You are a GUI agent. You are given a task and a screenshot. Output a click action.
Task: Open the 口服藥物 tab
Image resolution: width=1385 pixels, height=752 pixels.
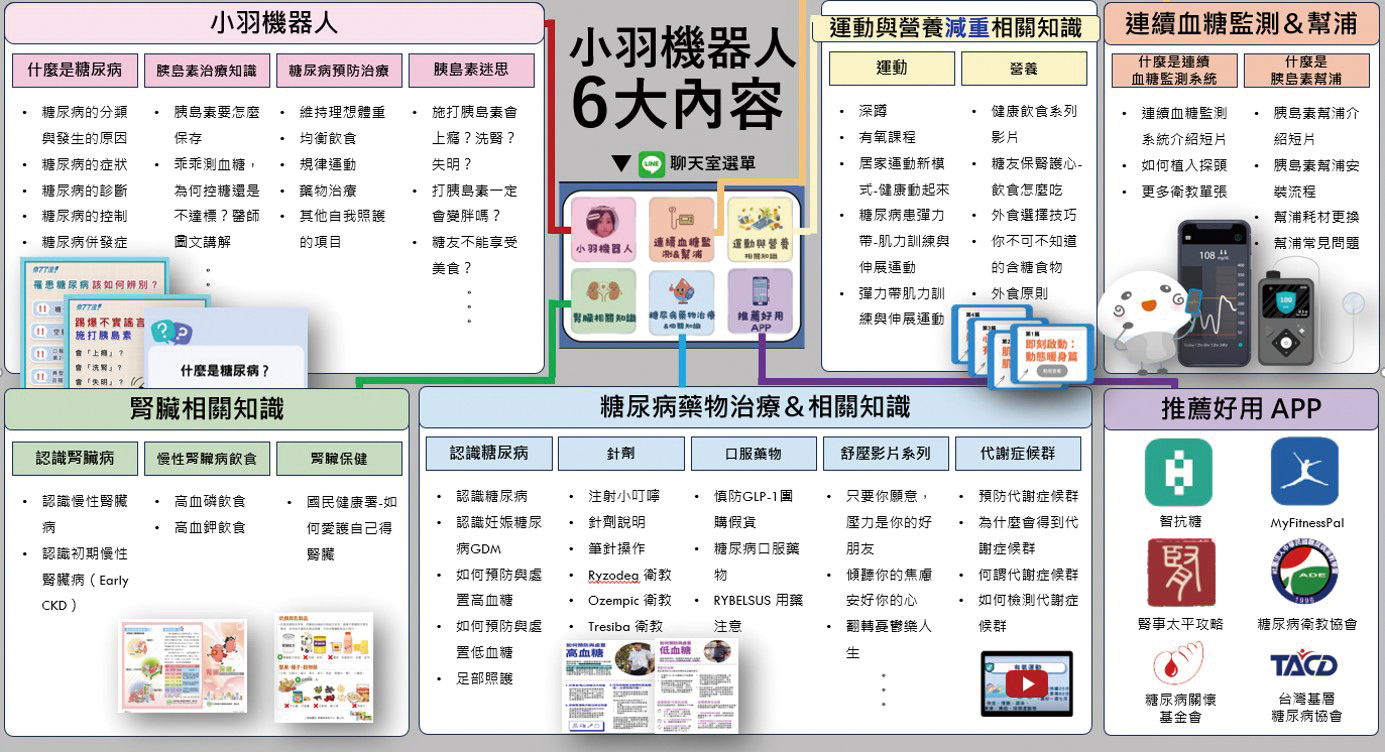753,453
